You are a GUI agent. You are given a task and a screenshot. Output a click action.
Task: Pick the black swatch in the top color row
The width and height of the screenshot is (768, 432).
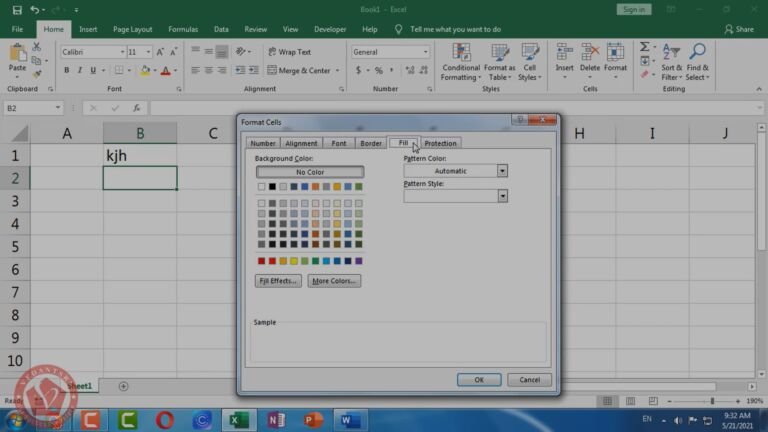click(272, 187)
